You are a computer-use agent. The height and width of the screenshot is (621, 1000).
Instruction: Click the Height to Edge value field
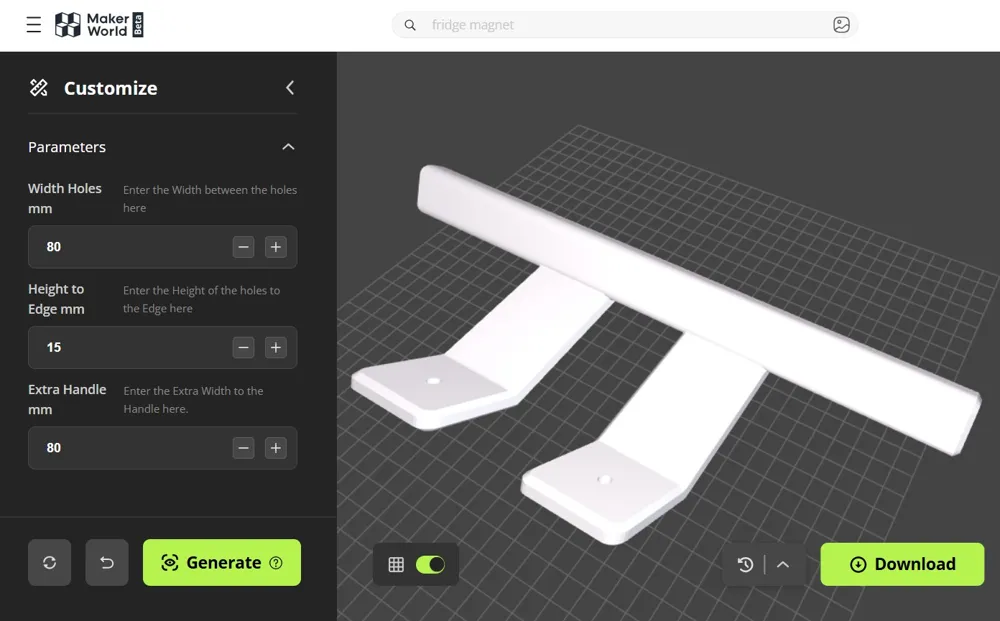click(x=163, y=347)
